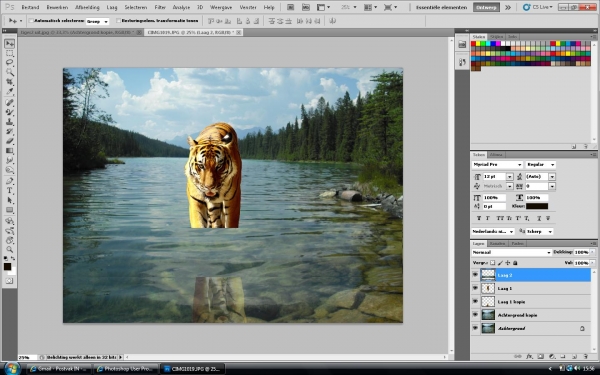This screenshot has width=600, height=375.
Task: Click the foreground color swatch
Action: tap(7, 267)
